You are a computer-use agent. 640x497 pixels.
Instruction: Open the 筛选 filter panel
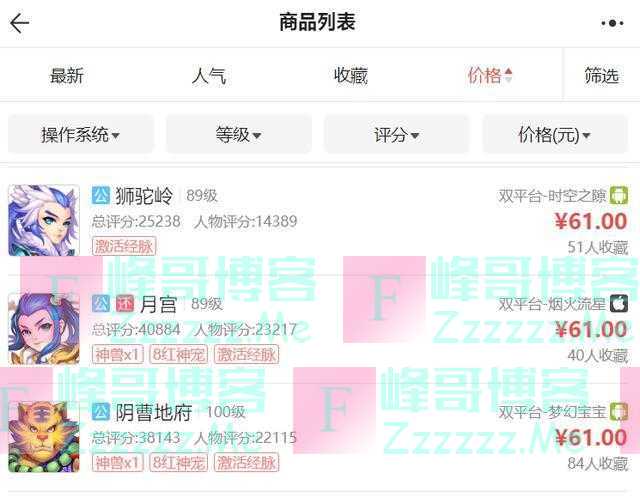tap(601, 75)
